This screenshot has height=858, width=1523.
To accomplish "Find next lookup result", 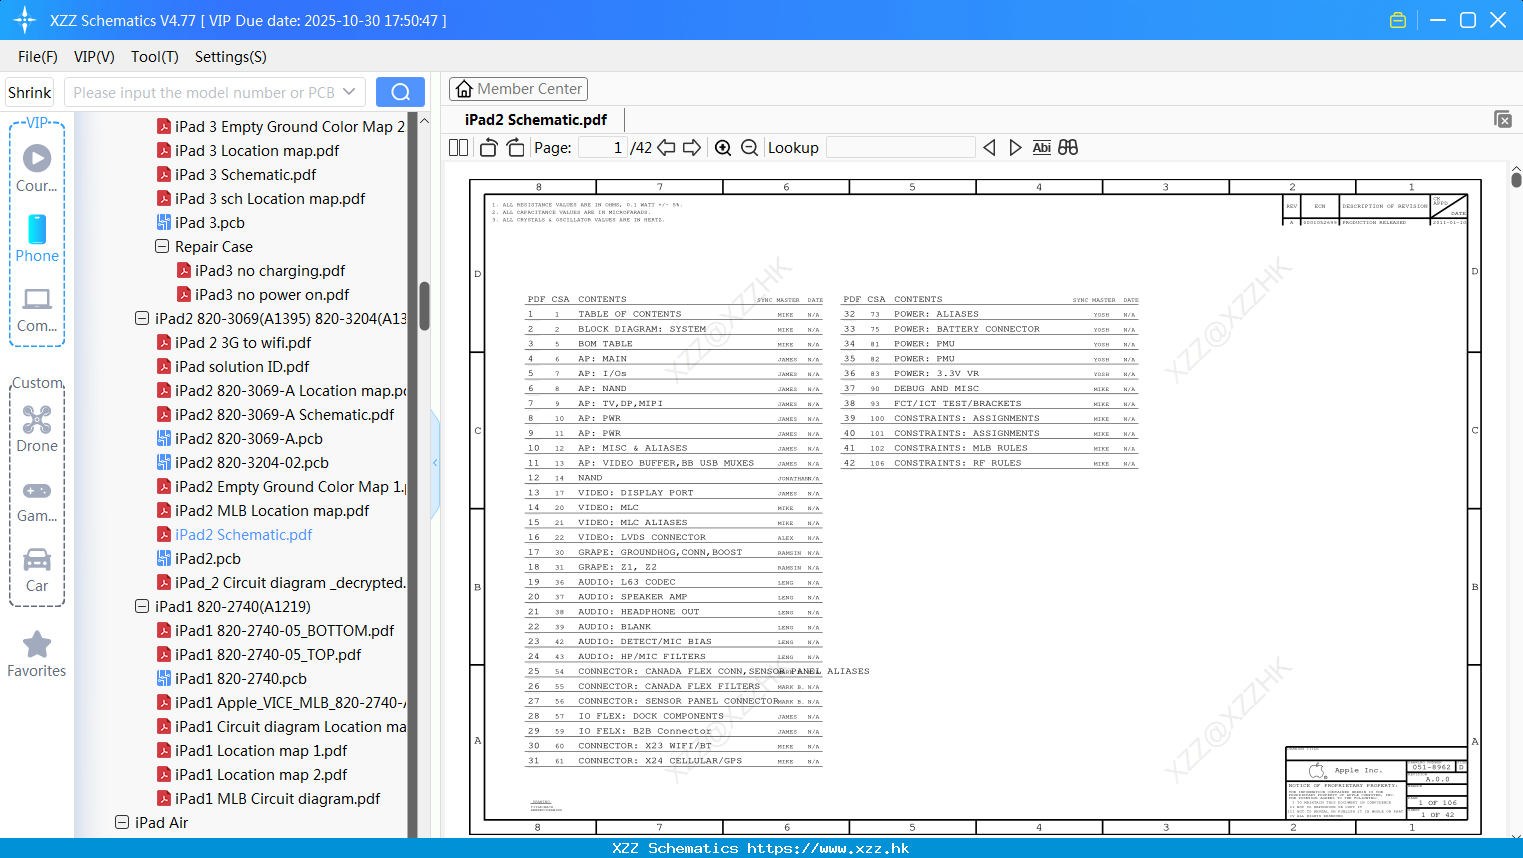I will (1015, 148).
